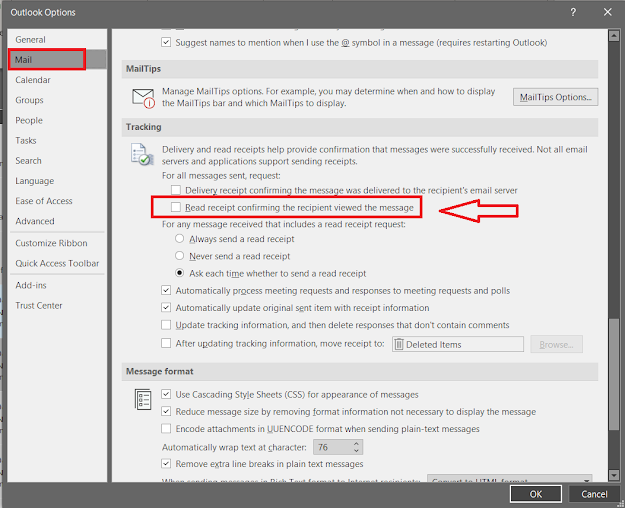Toggle Reduce message size checkbox
The image size is (625, 508).
(x=166, y=411)
